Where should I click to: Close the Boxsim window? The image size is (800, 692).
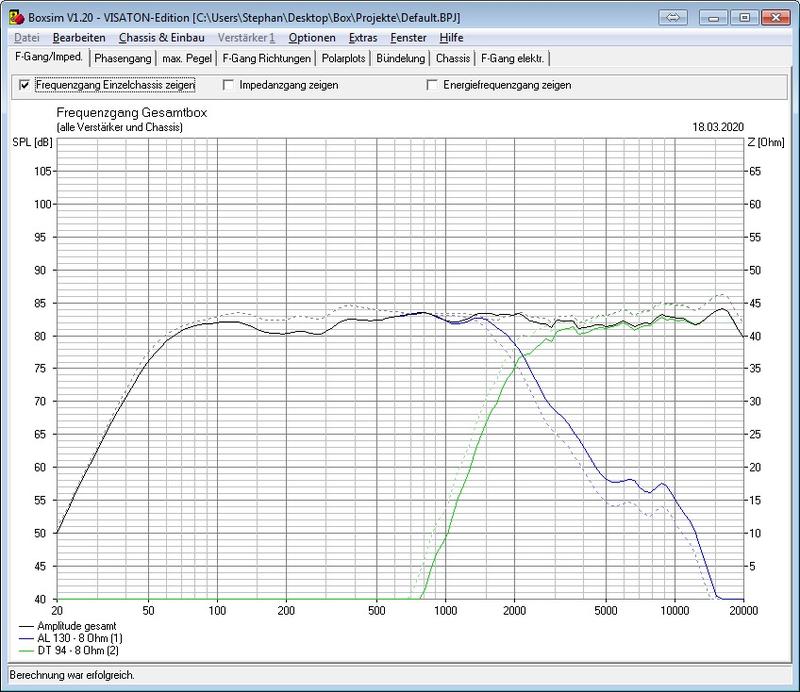[773, 17]
